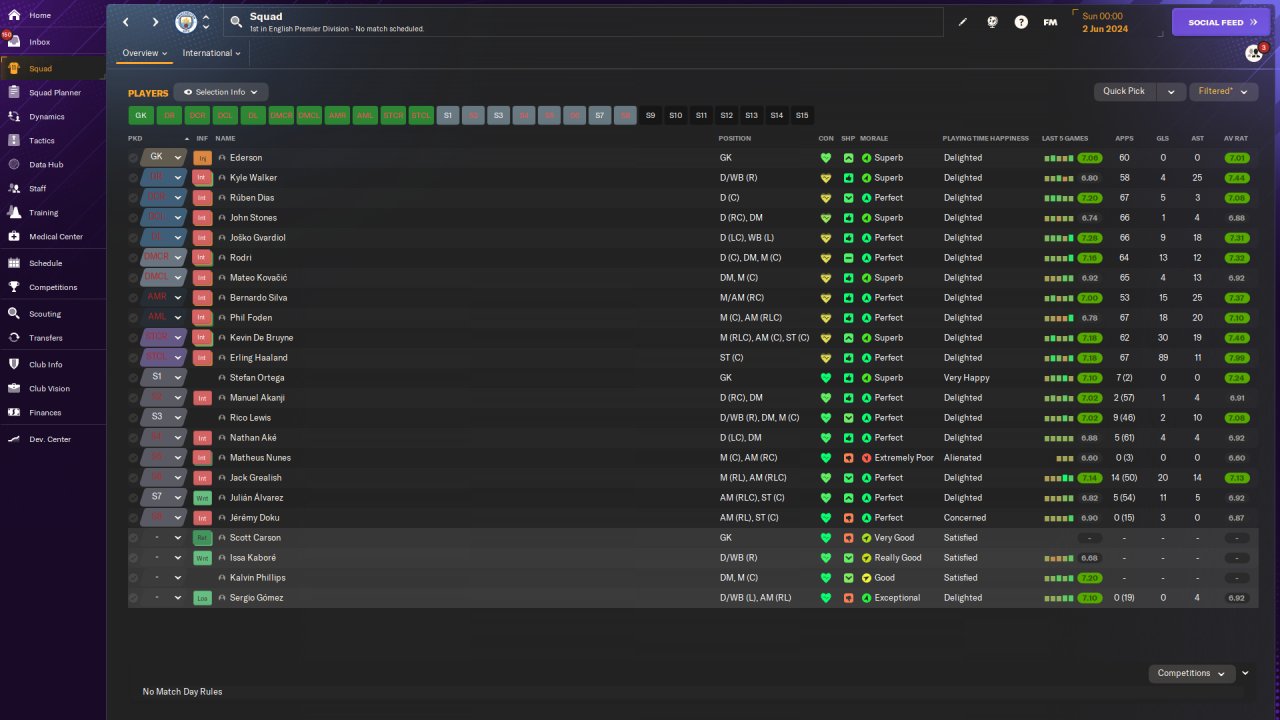1280x720 pixels.
Task: Toggle the selection circle beside Scott Carson
Action: pos(134,538)
